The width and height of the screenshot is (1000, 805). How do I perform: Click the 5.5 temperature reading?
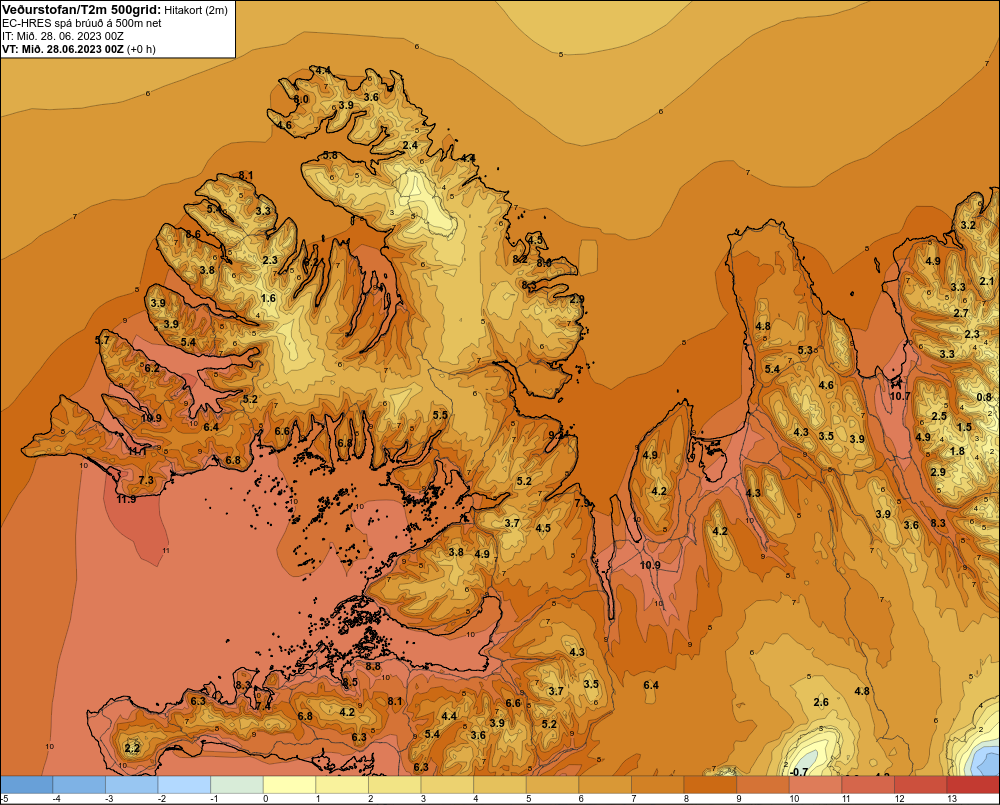(440, 415)
